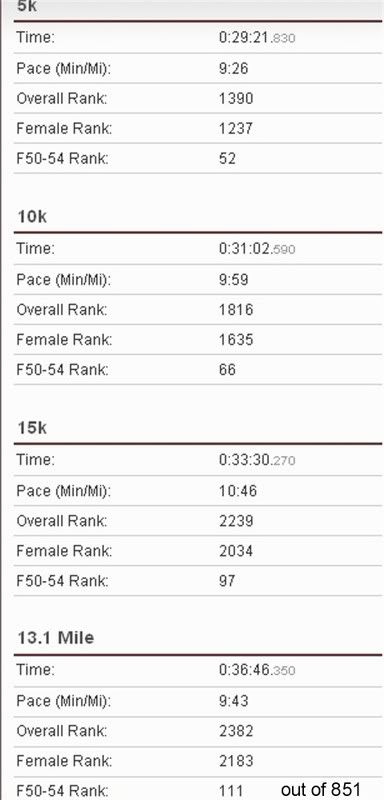This screenshot has height=800, width=384.
Task: Click the 5k Overall Rank 1390
Action: click(236, 98)
